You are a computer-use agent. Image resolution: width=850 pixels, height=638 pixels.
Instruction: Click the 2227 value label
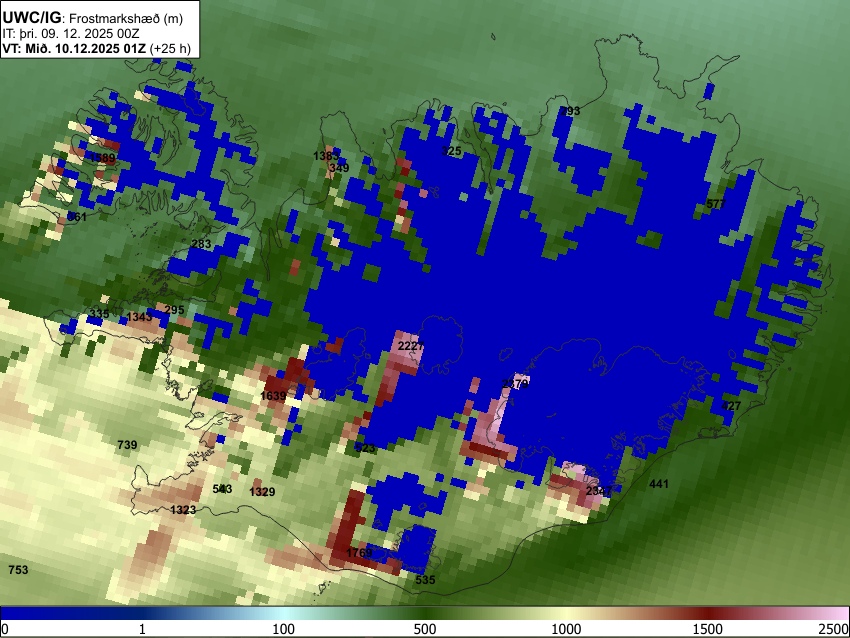(x=410, y=346)
